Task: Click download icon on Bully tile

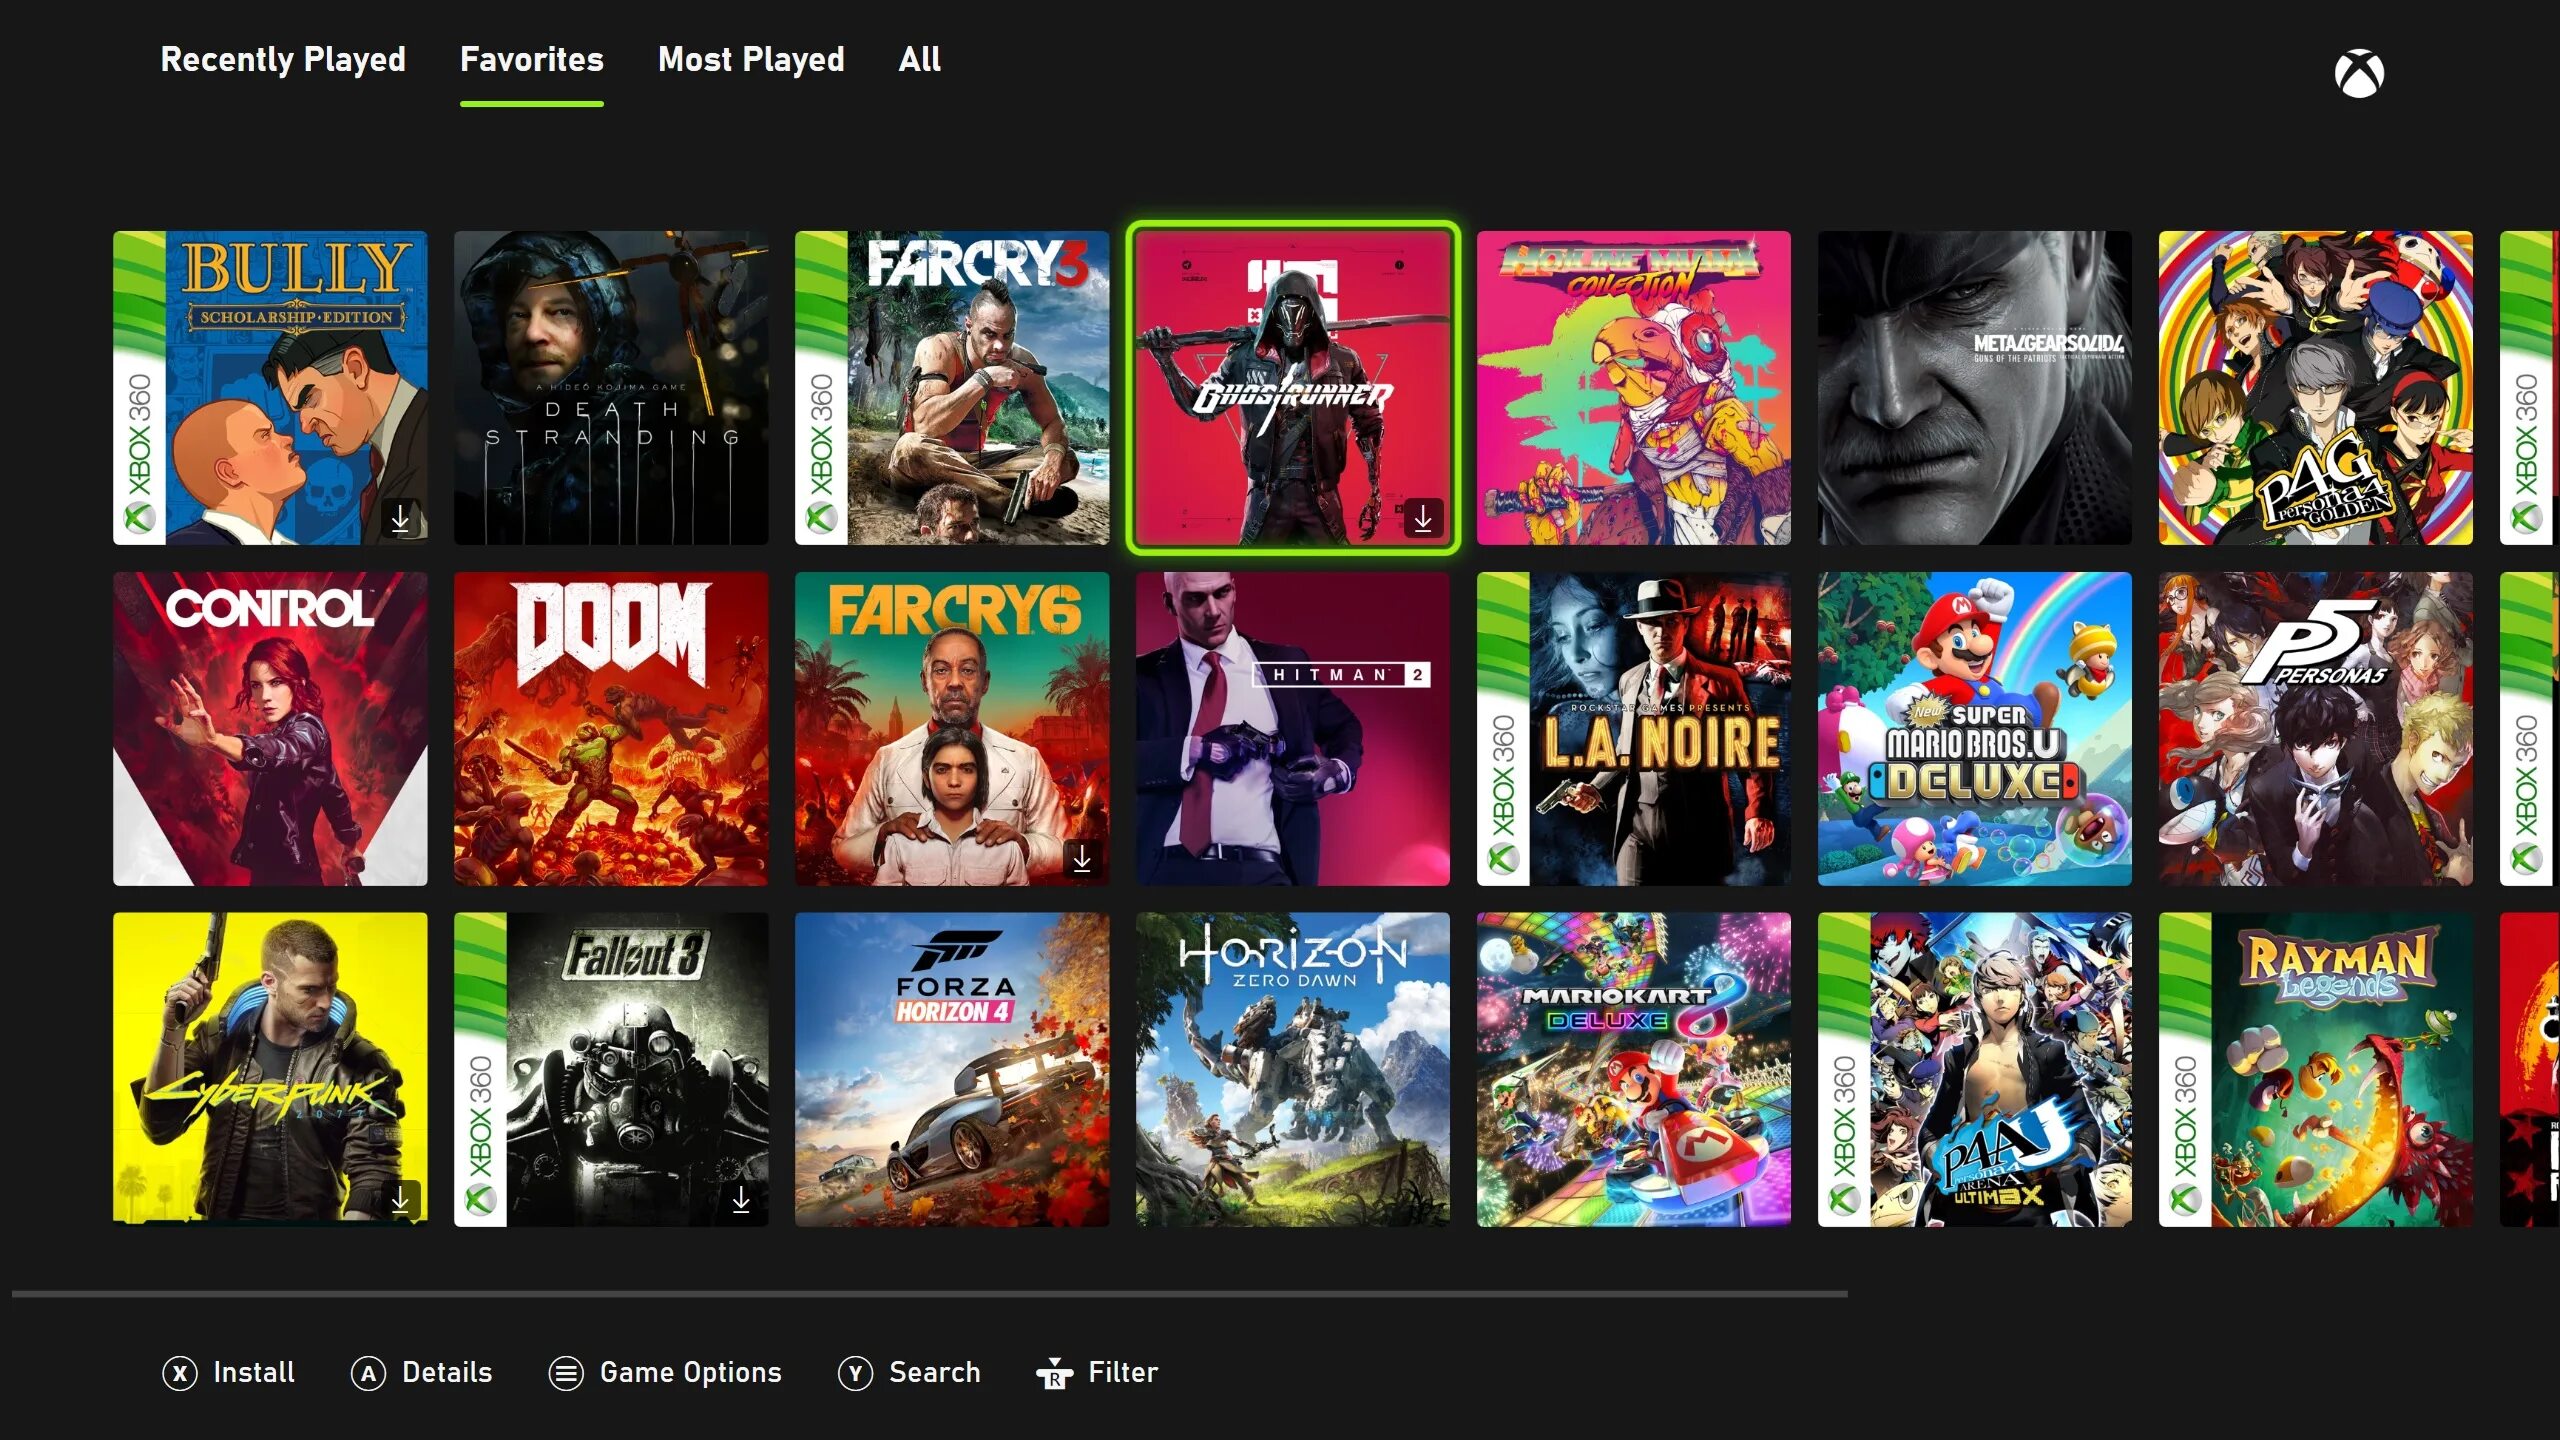Action: tap(400, 518)
